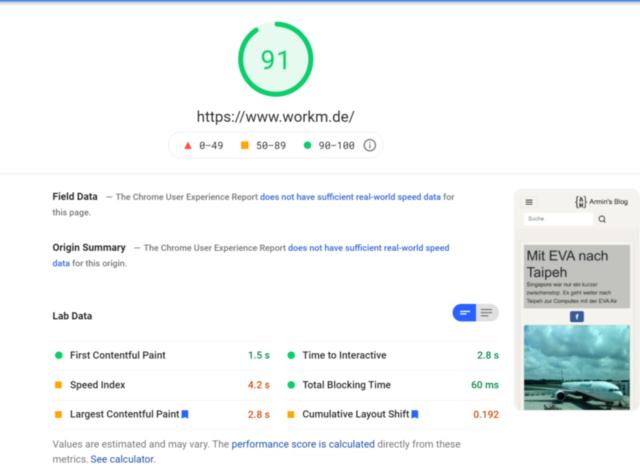Image resolution: width=640 pixels, height=474 pixels.
Task: Switch Lab Data to expanded description view
Action: point(487,313)
